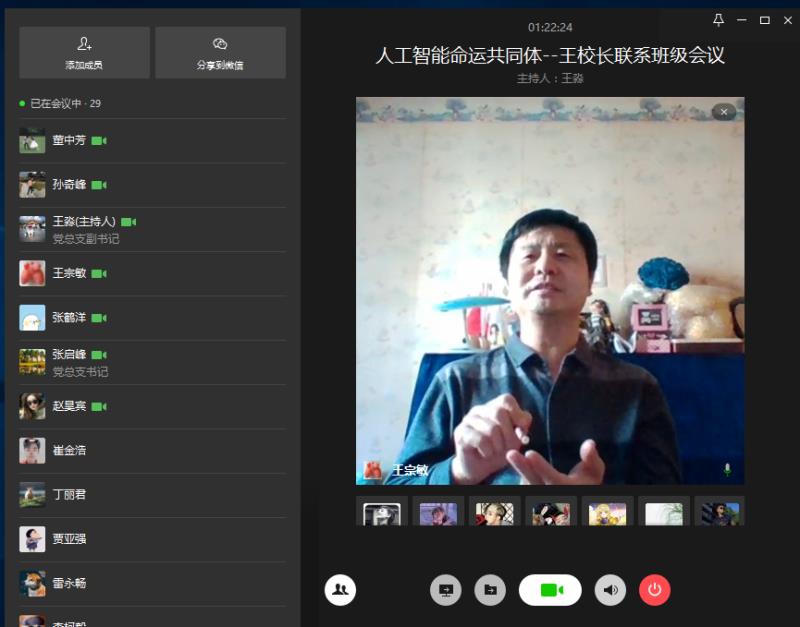The image size is (800, 627).
Task: Click camera icon beside 张鹤洋
Action: [99, 317]
